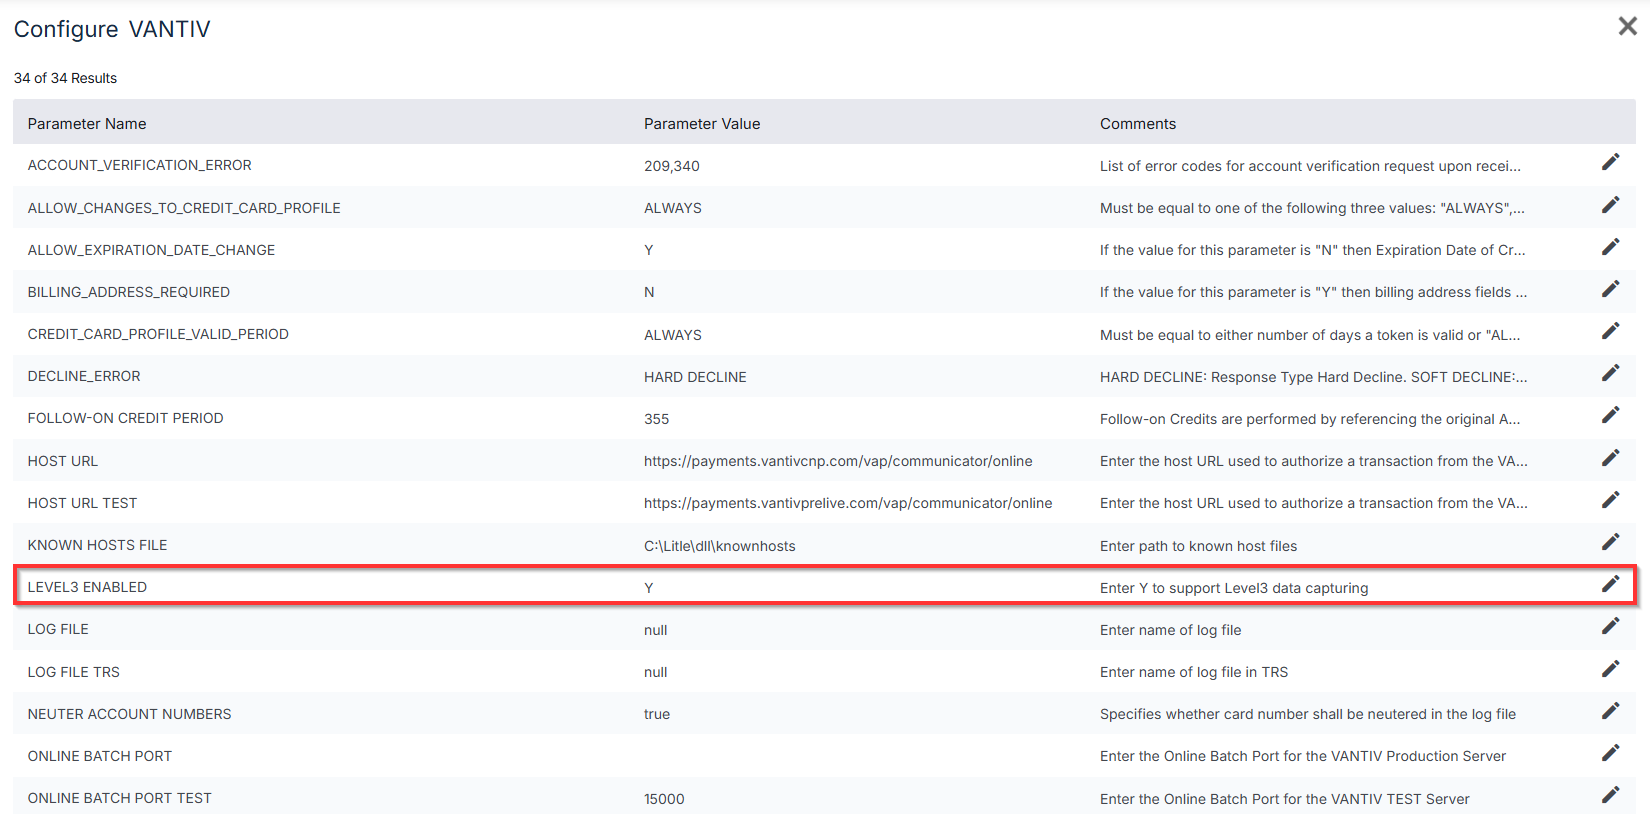The height and width of the screenshot is (814, 1650).
Task: Select the ALWAYS value for ALLOW_CHANGES_TO_CREDIT_CARD_PROFILE
Action: (x=673, y=208)
